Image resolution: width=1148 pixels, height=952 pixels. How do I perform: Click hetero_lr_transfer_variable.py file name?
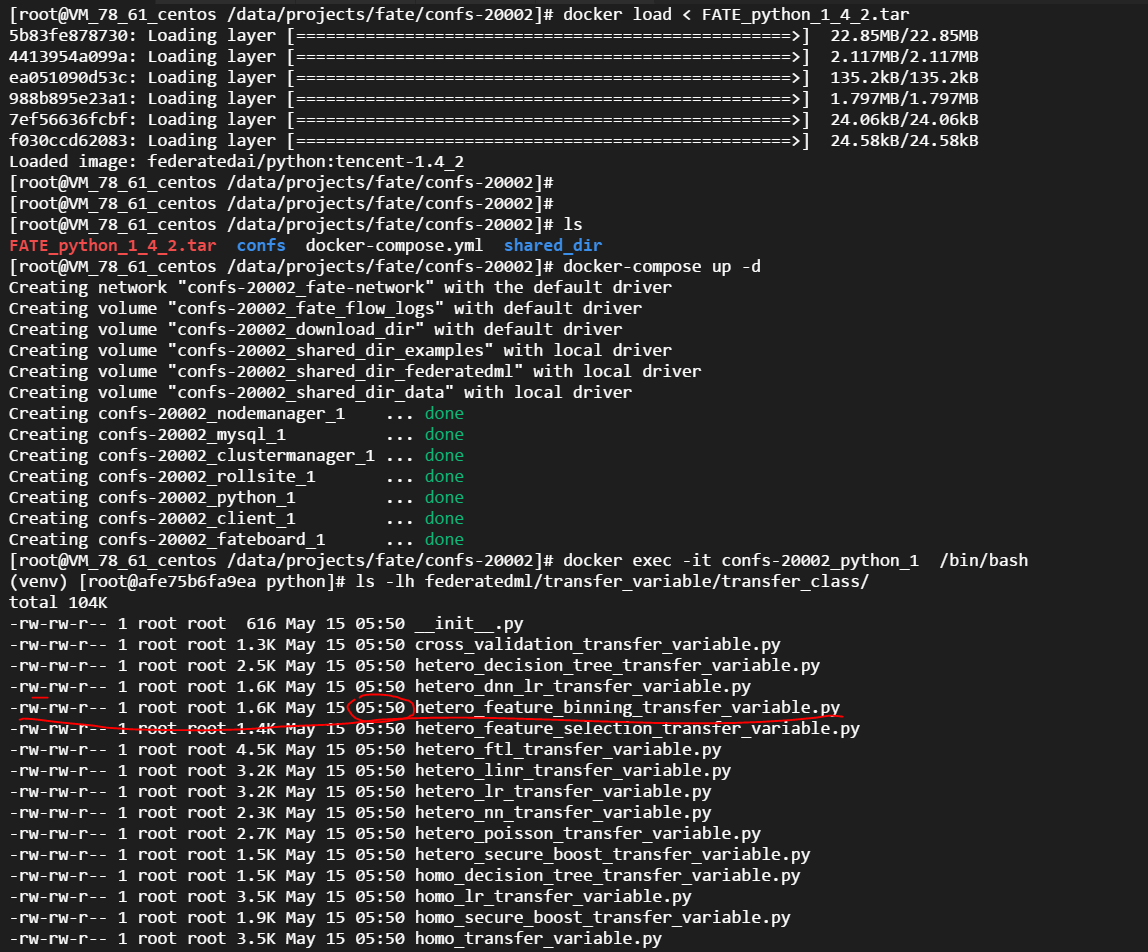coord(563,792)
